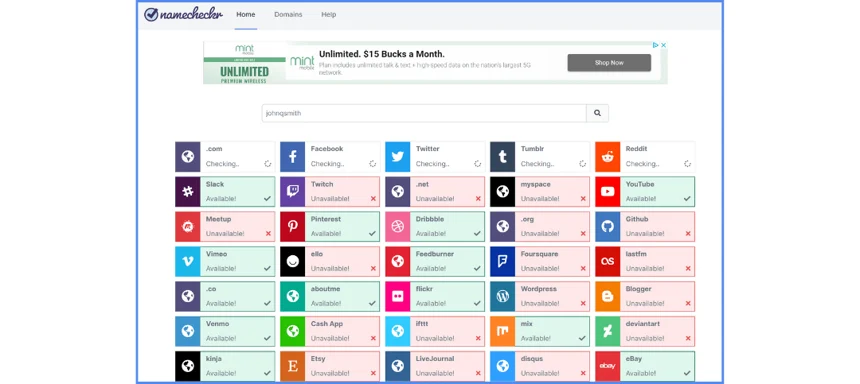Click the eBay icon
The width and height of the screenshot is (860, 384).
coord(607,366)
